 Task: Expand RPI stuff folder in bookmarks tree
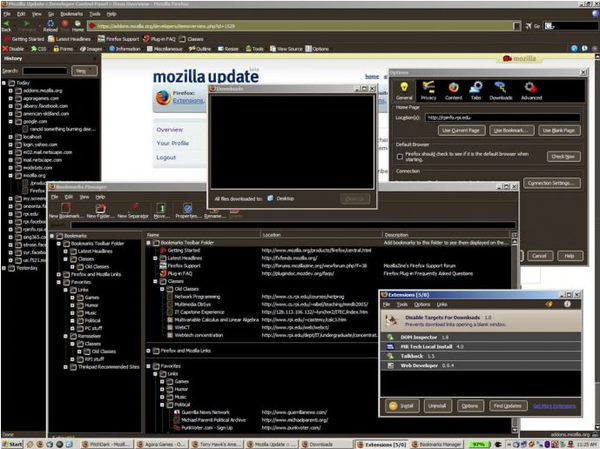point(72,359)
